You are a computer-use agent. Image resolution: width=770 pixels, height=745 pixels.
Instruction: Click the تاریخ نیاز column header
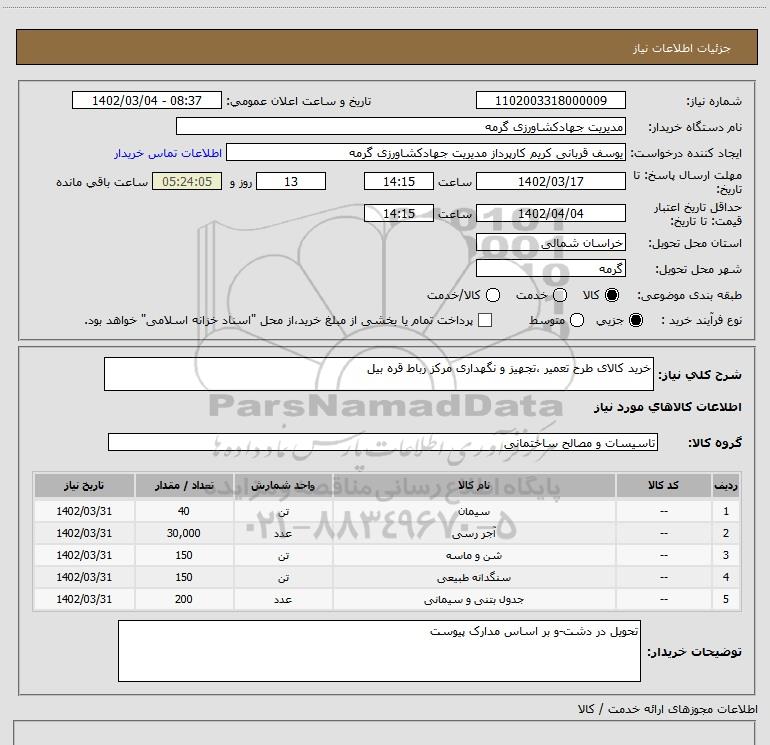pos(84,485)
